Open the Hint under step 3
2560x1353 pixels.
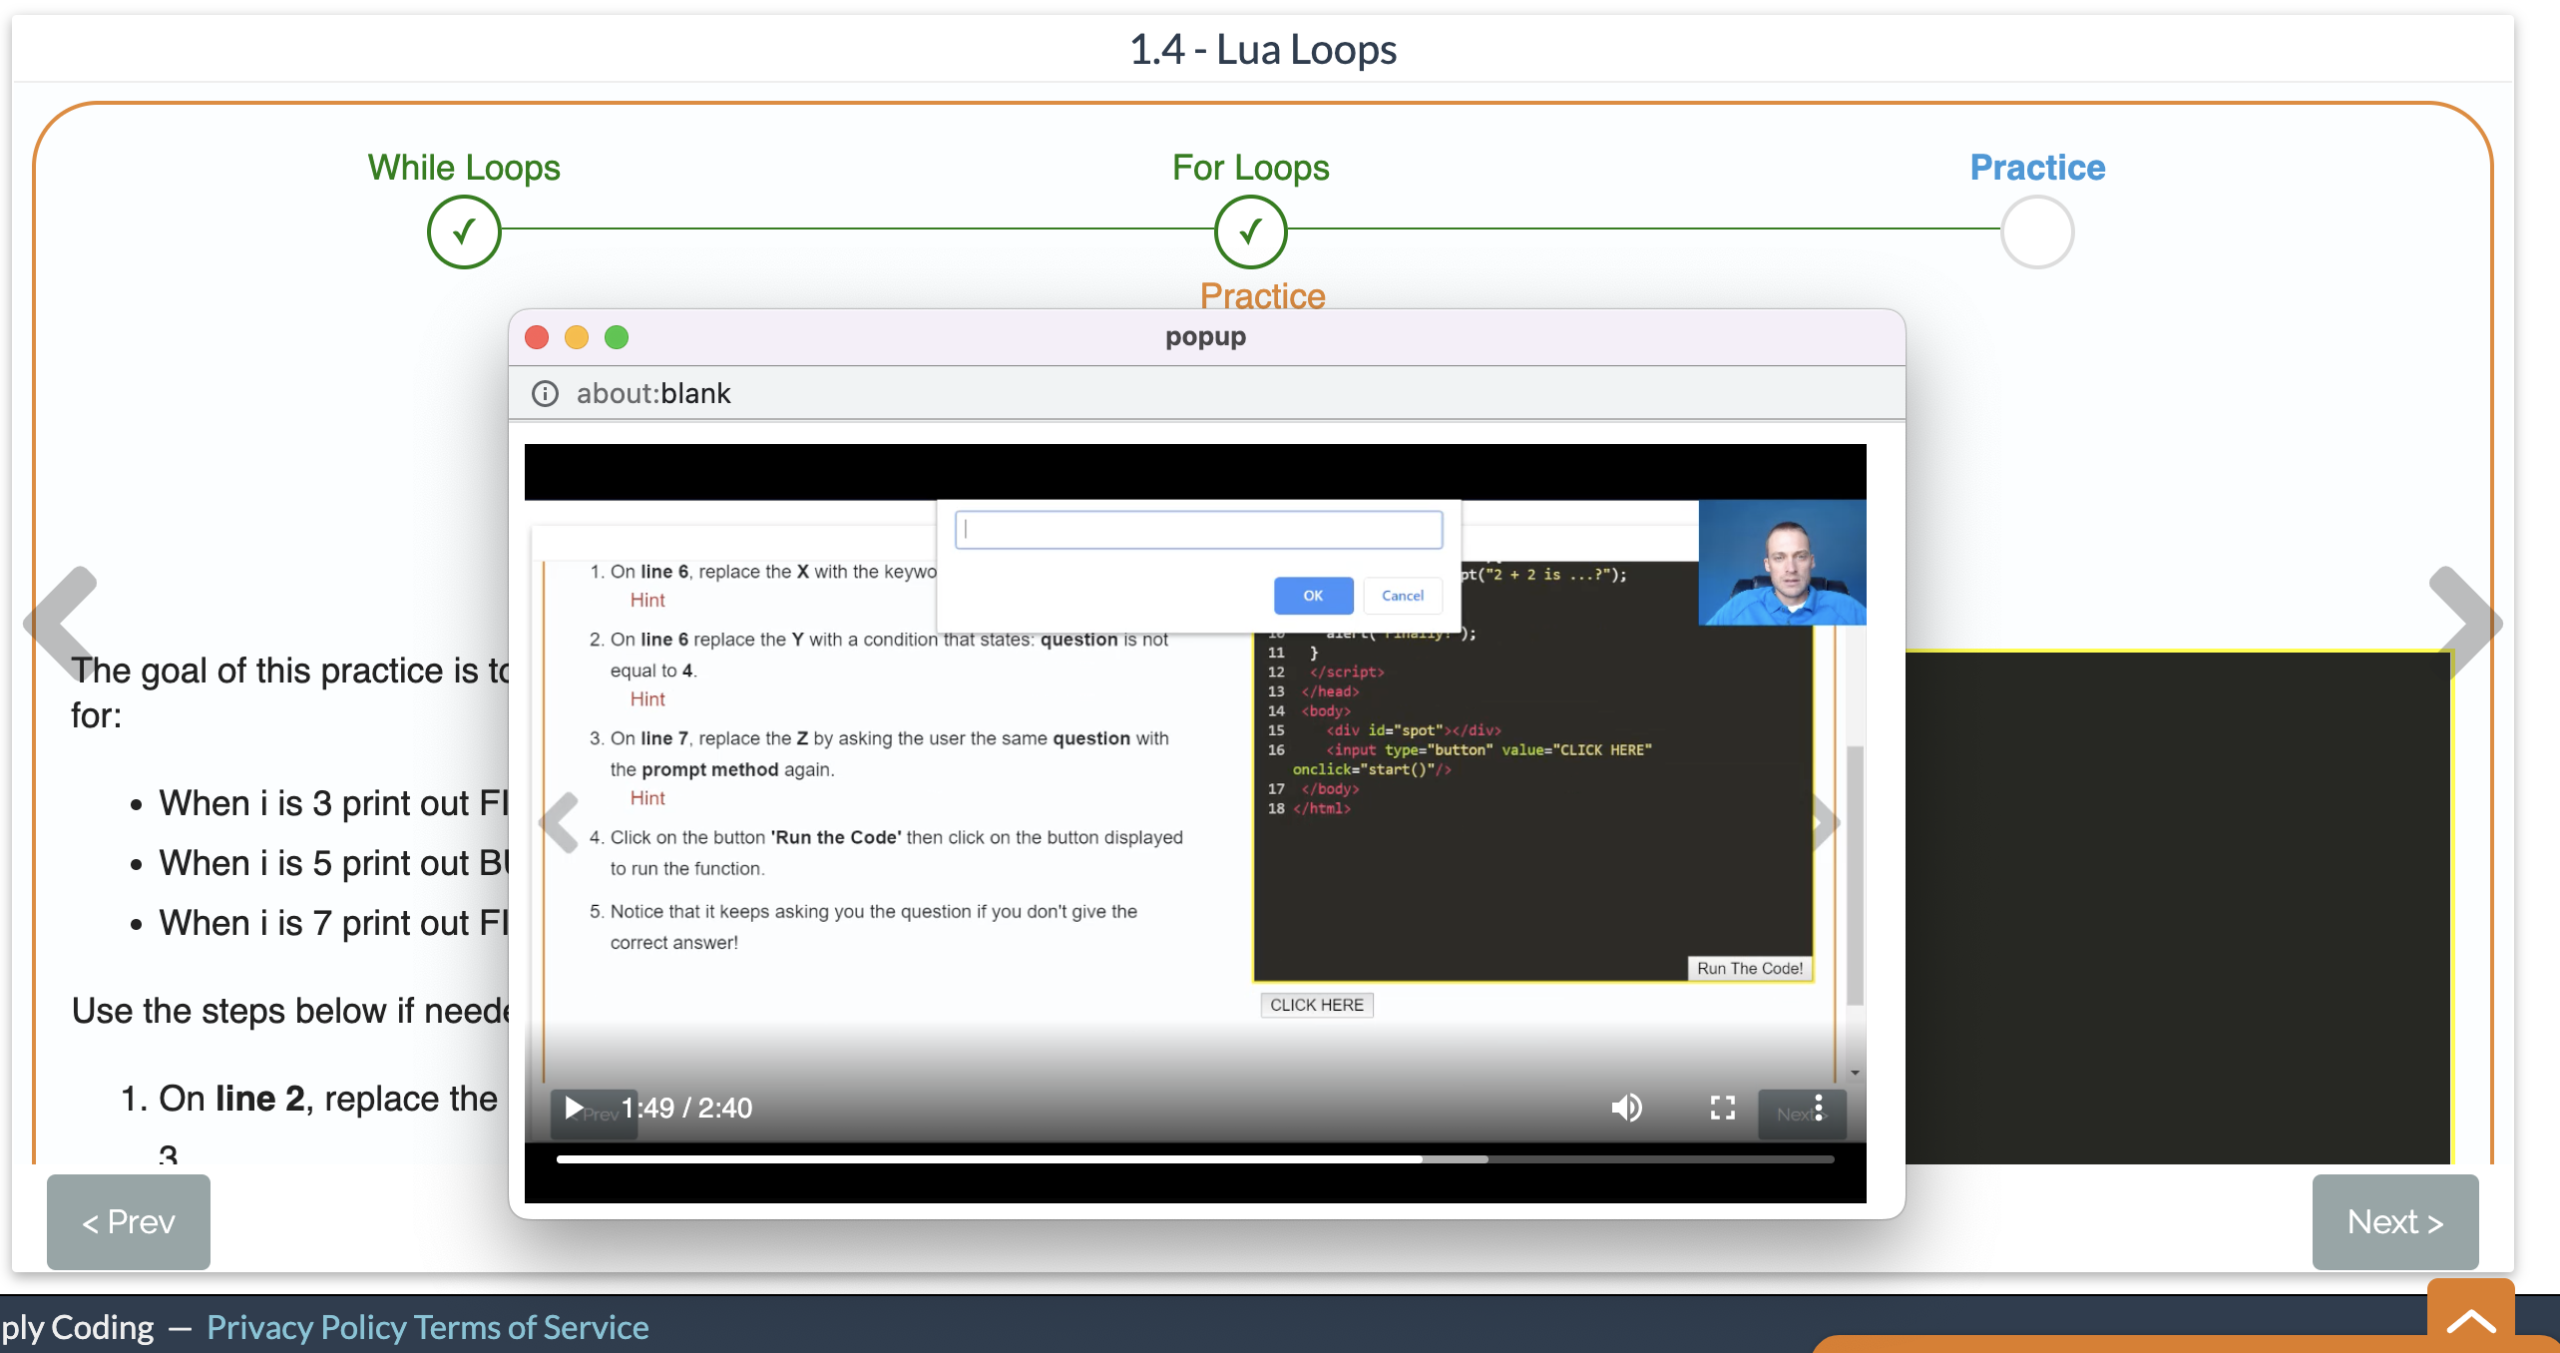(x=647, y=798)
